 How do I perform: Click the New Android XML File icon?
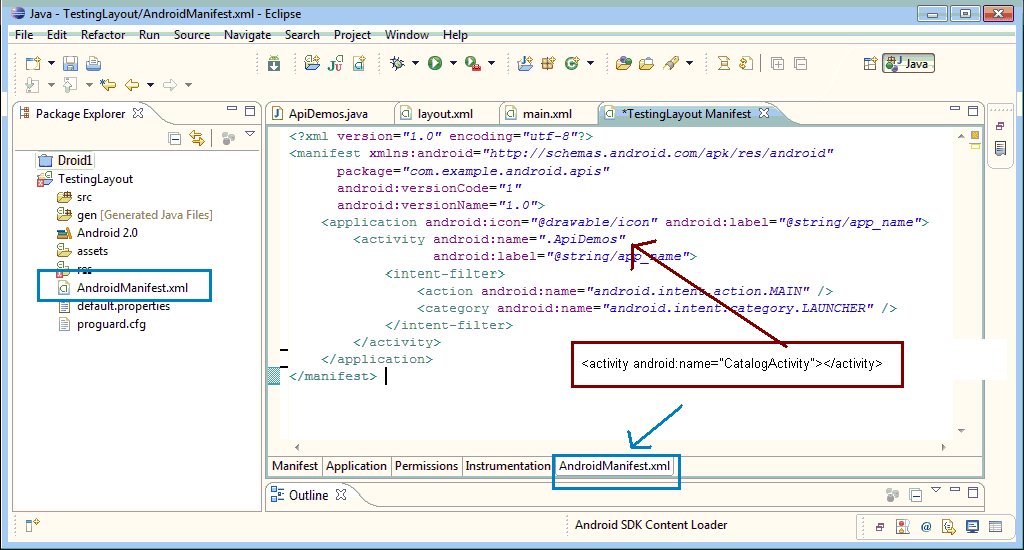click(359, 63)
